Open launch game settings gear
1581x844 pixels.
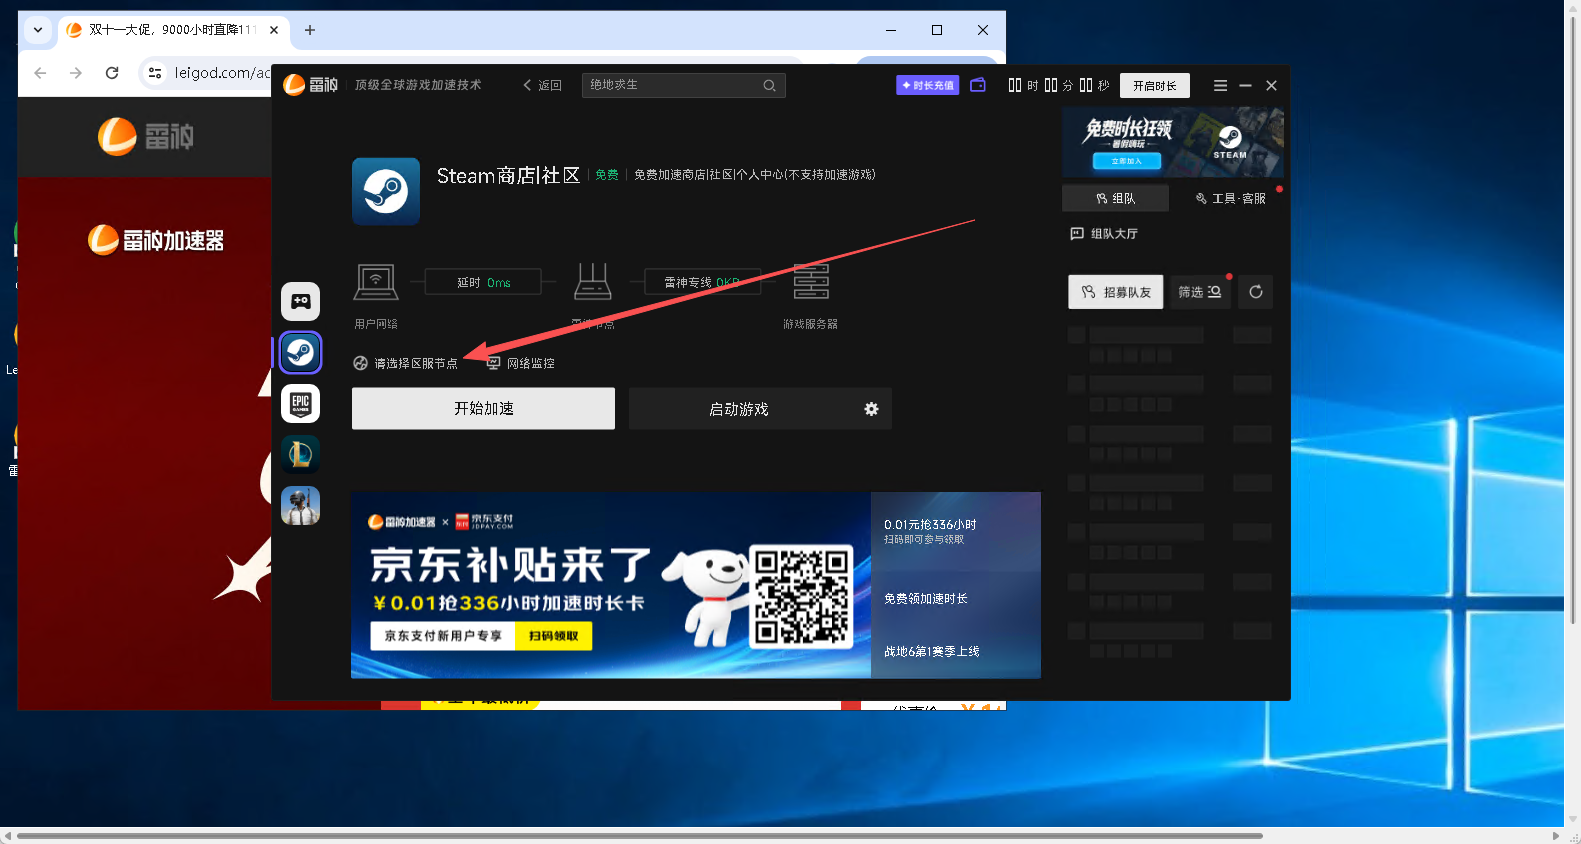tap(871, 409)
